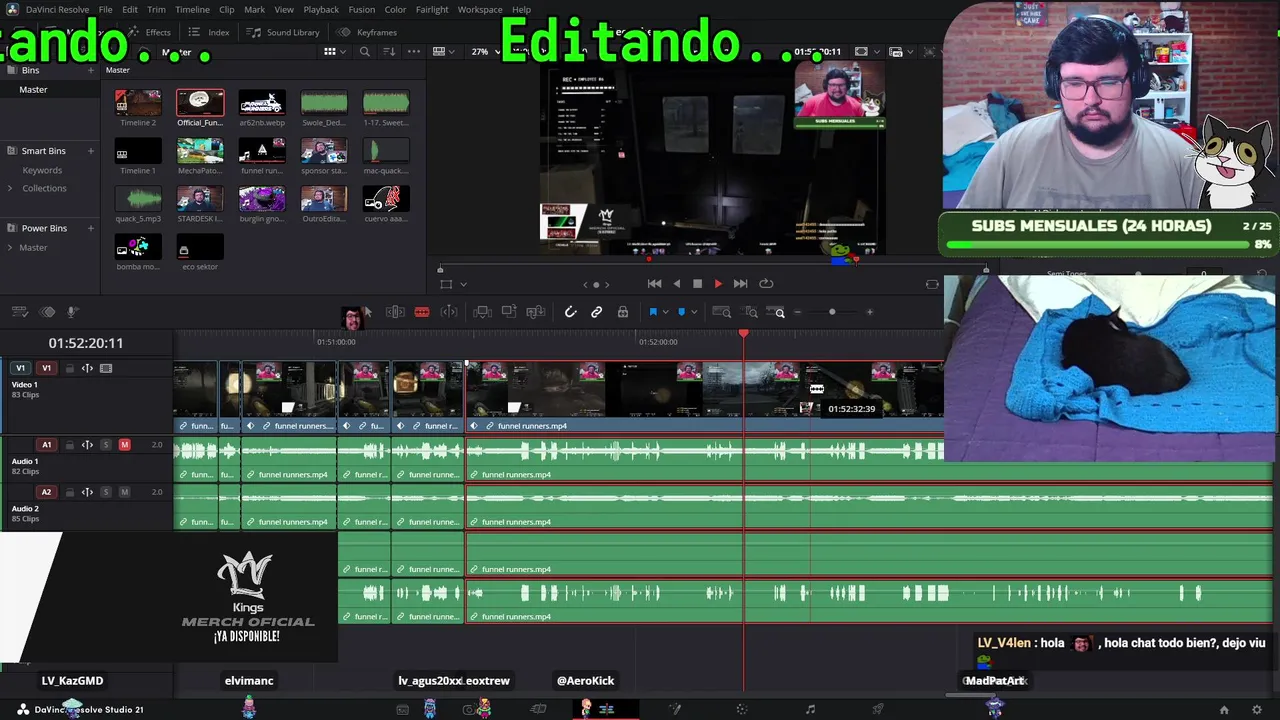
Task: Open the Edit menu
Action: click(x=130, y=9)
